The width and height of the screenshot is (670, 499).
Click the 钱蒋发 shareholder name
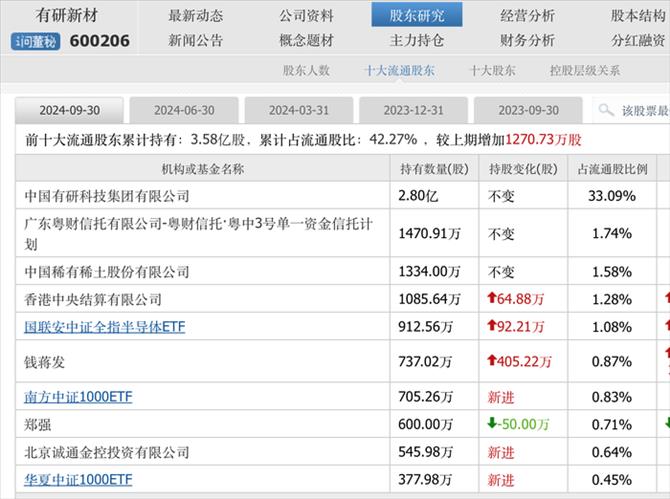tap(44, 362)
